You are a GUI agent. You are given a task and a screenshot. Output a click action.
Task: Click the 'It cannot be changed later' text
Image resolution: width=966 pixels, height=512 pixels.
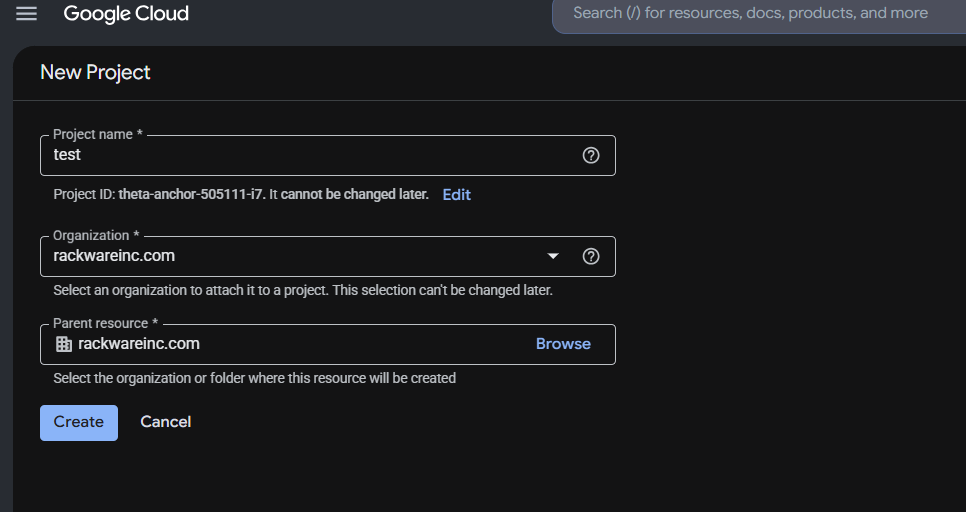pyautogui.click(x=349, y=194)
